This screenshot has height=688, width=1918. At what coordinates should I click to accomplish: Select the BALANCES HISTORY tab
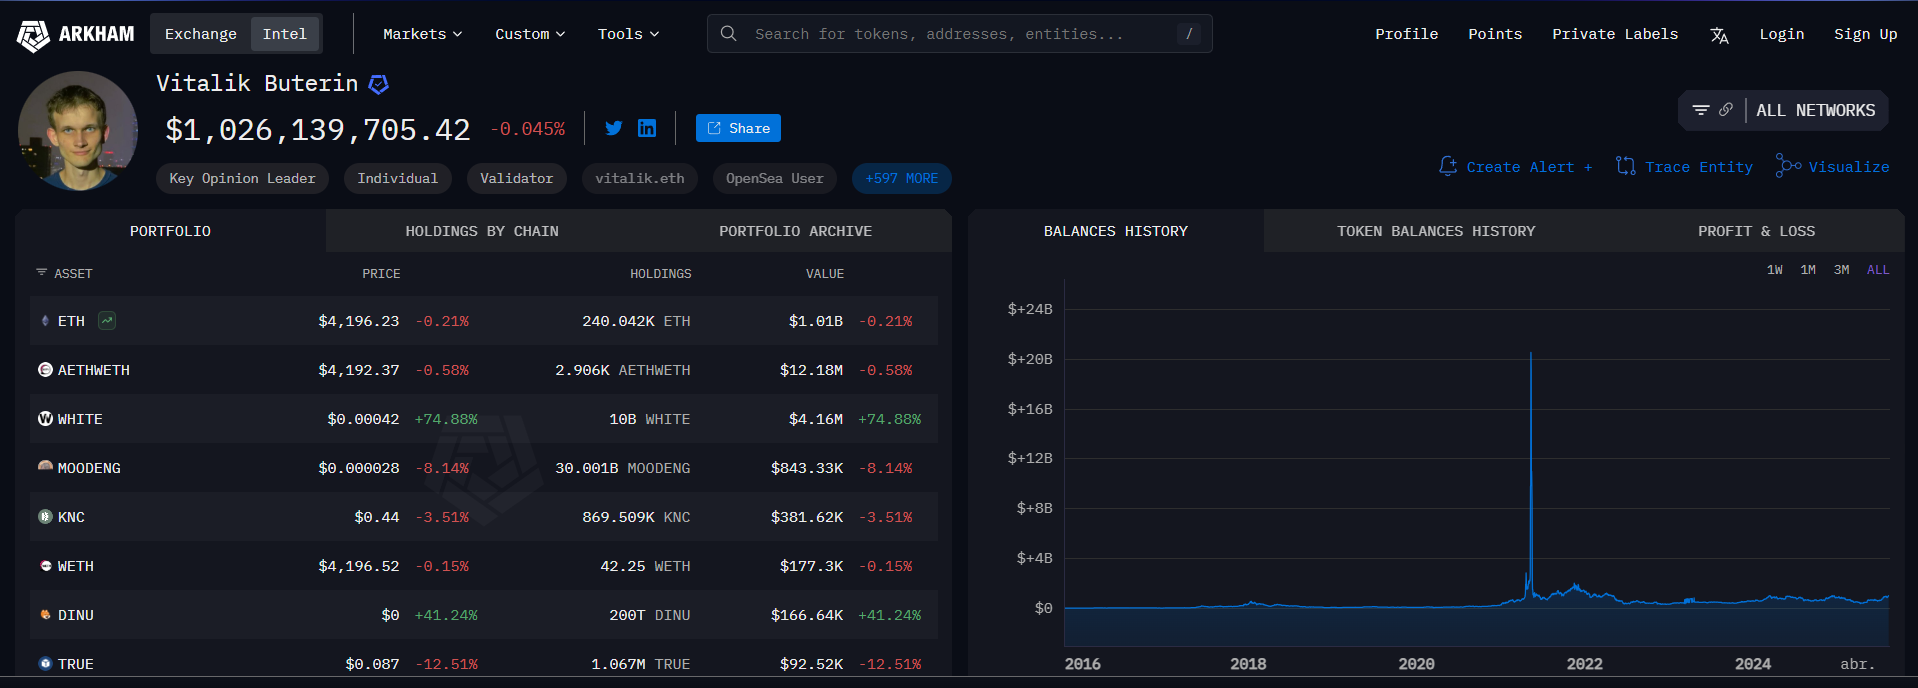(1116, 231)
